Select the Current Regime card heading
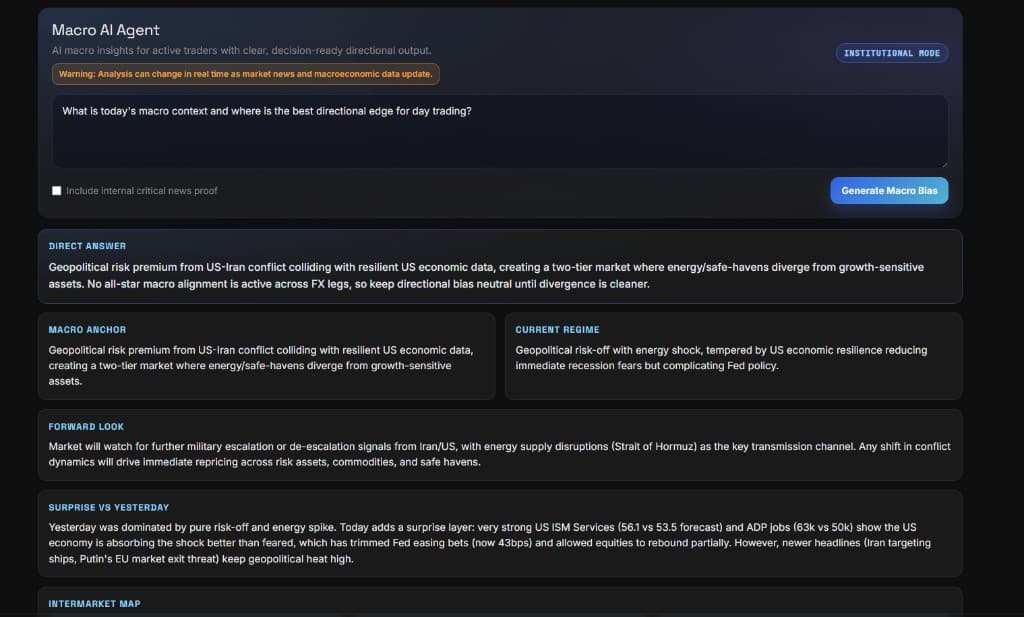Screen dimensions: 1024x617 pos(557,329)
